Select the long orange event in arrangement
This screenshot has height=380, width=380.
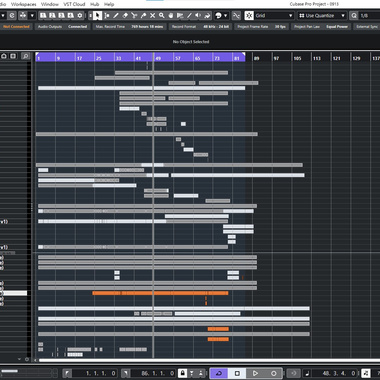click(x=160, y=293)
